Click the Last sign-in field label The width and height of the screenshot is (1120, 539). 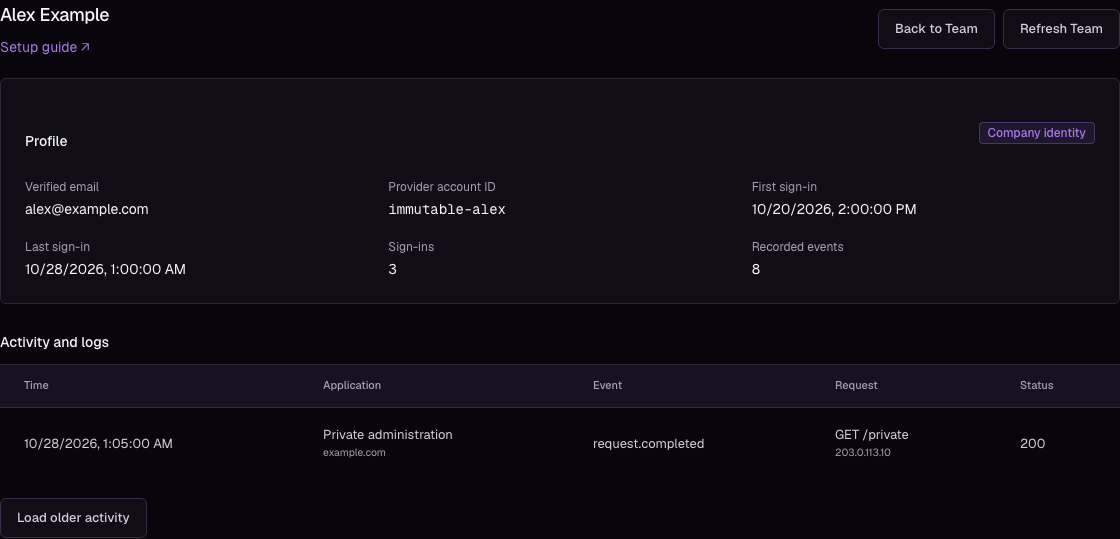click(57, 247)
